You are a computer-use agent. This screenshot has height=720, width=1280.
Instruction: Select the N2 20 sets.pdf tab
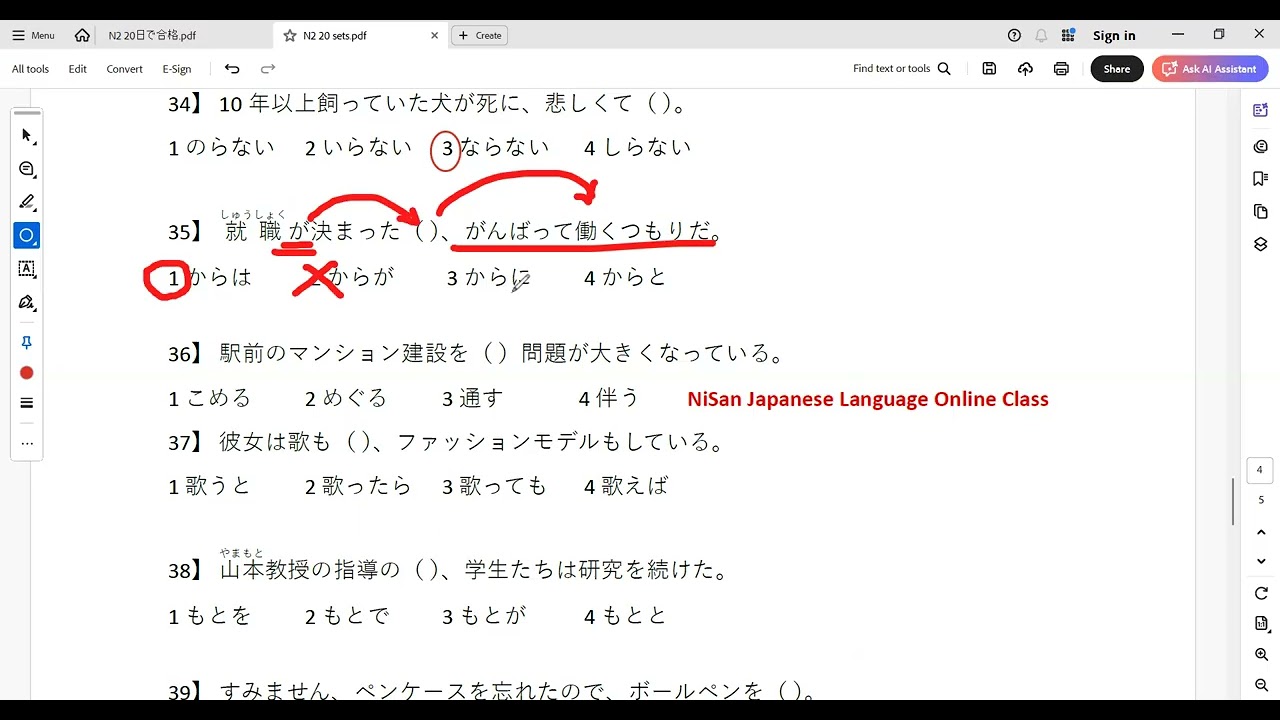334,35
